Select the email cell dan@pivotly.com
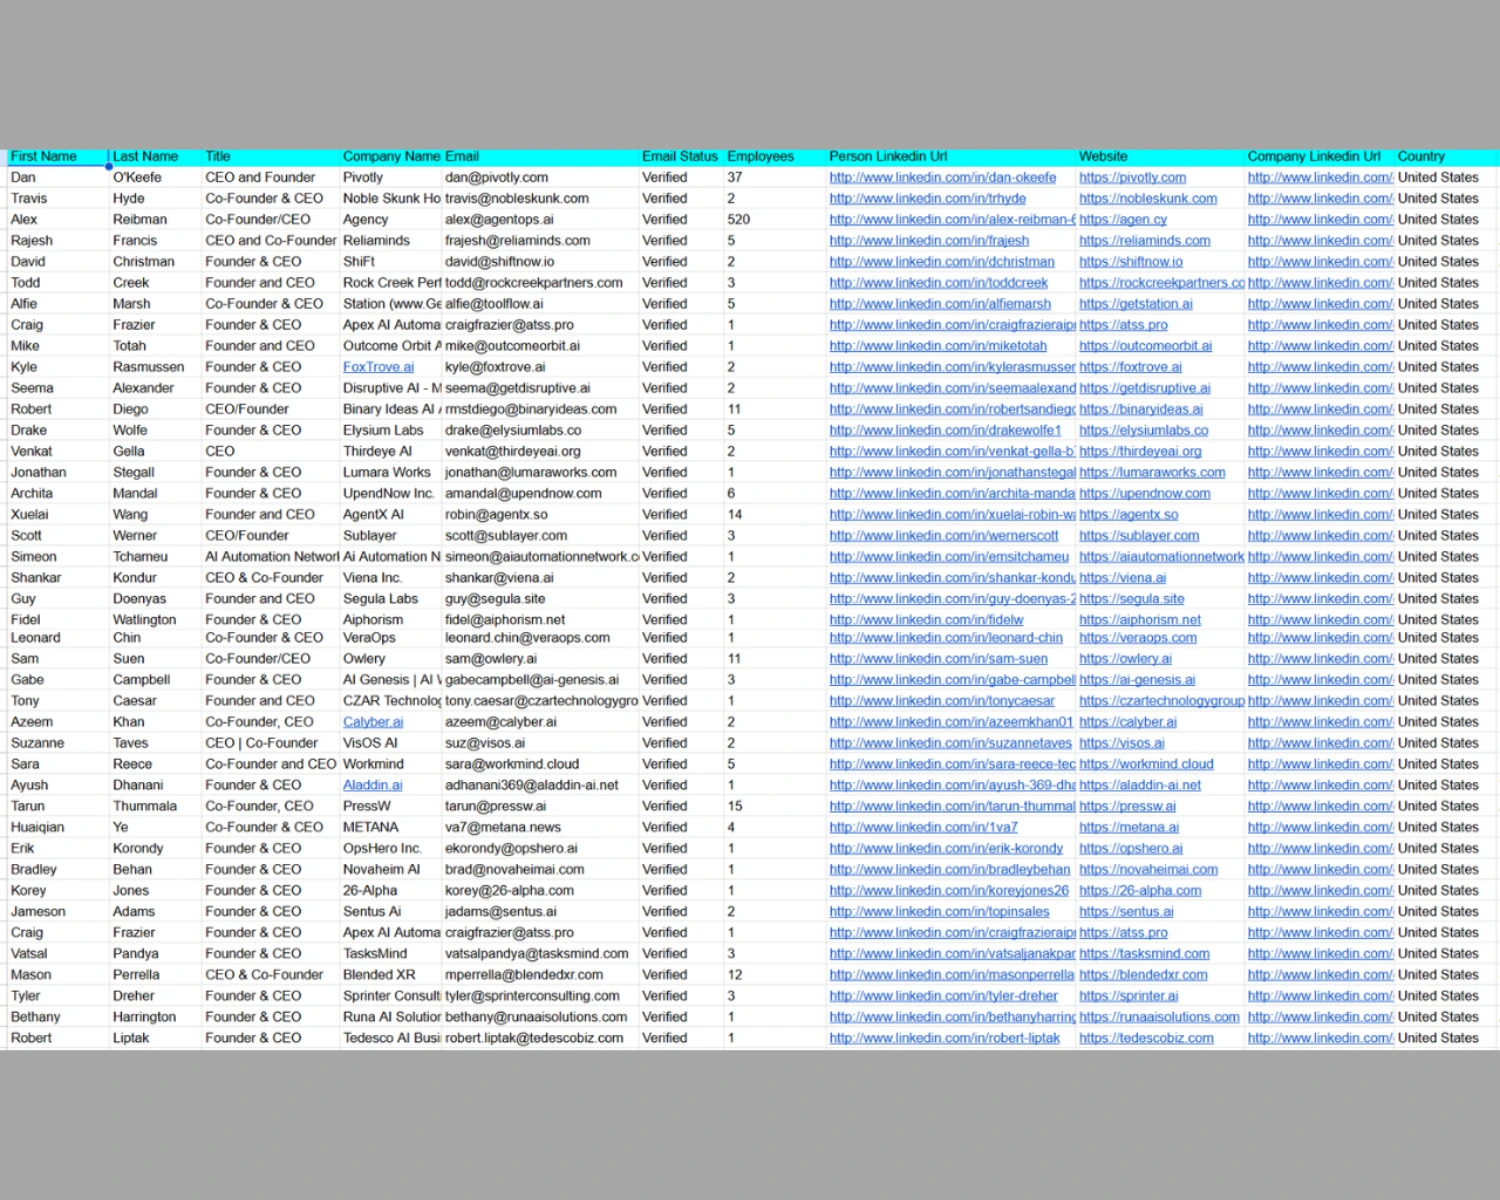 541,178
